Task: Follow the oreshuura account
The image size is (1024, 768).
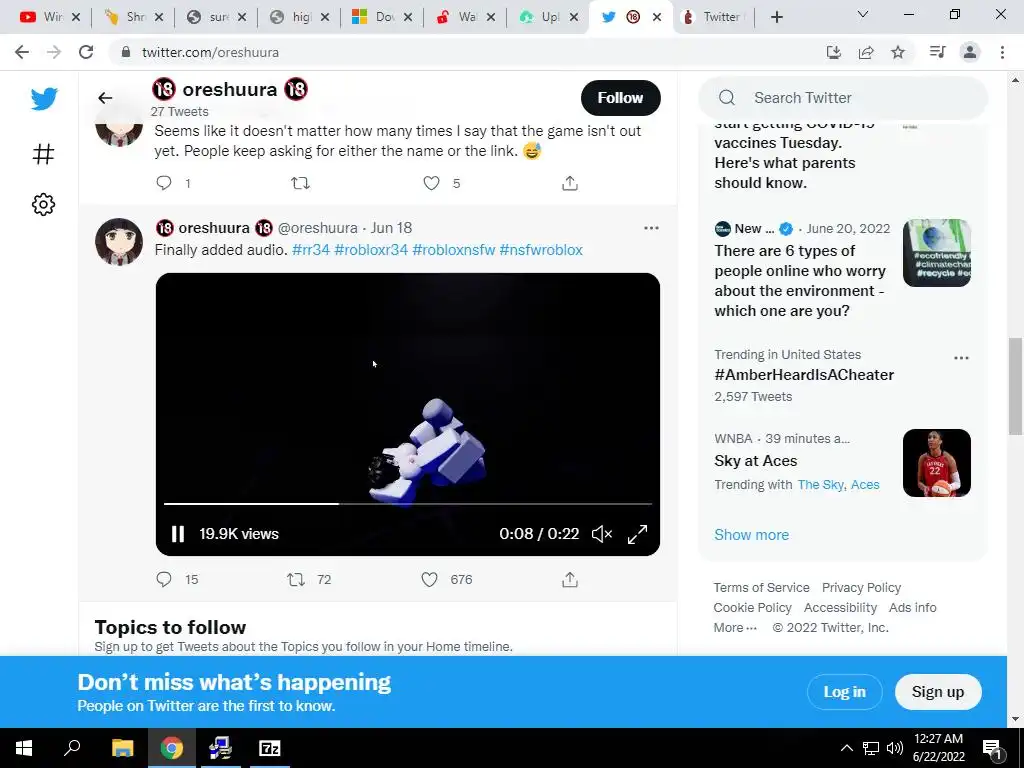Action: [x=620, y=98]
